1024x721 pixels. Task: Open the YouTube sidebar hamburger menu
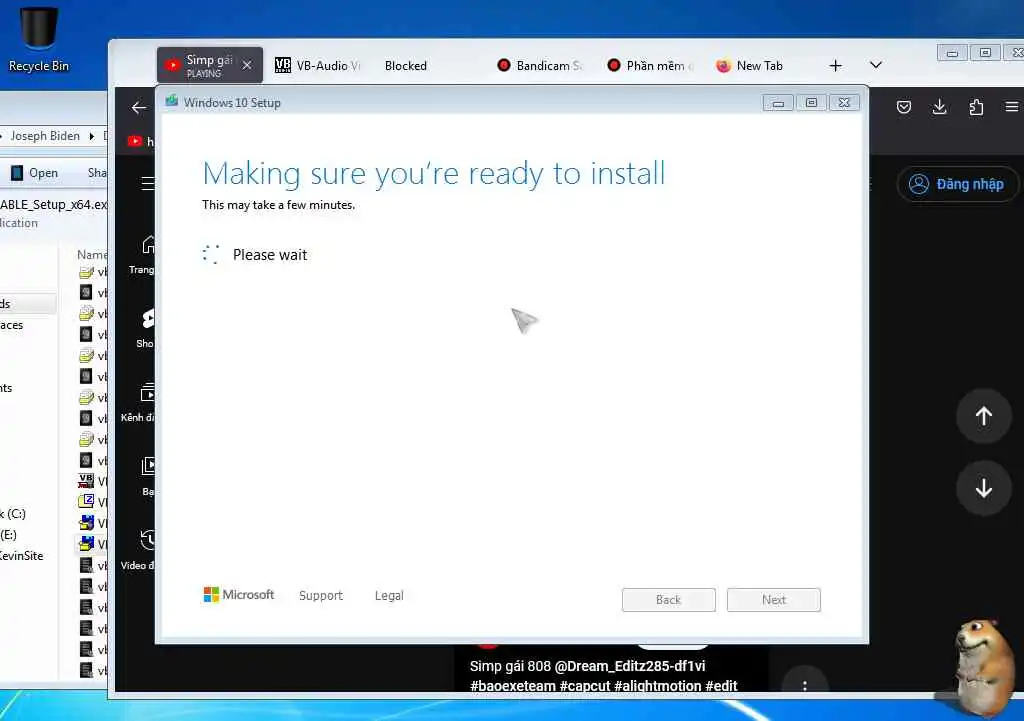click(148, 184)
